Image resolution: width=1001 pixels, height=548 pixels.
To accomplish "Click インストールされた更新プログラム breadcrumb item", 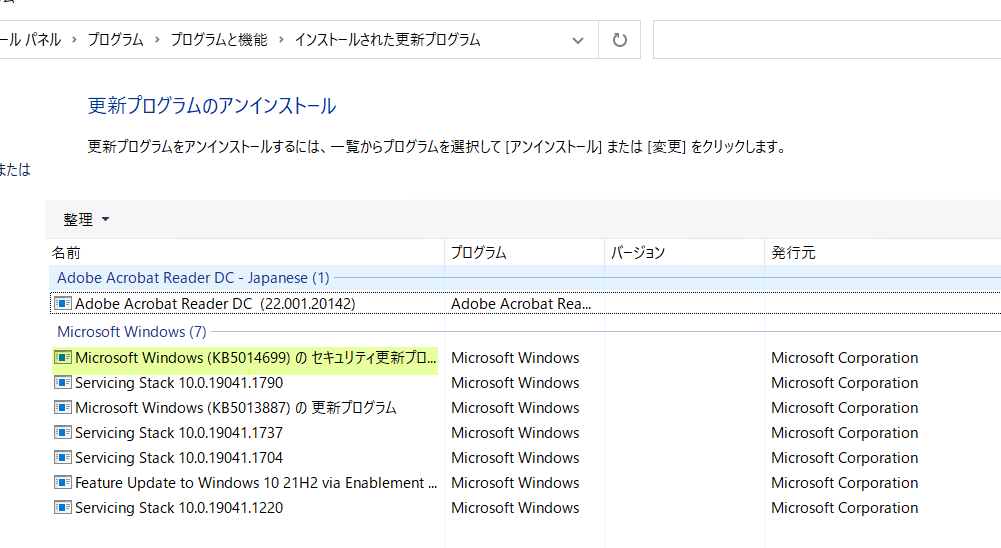I will pyautogui.click(x=388, y=40).
